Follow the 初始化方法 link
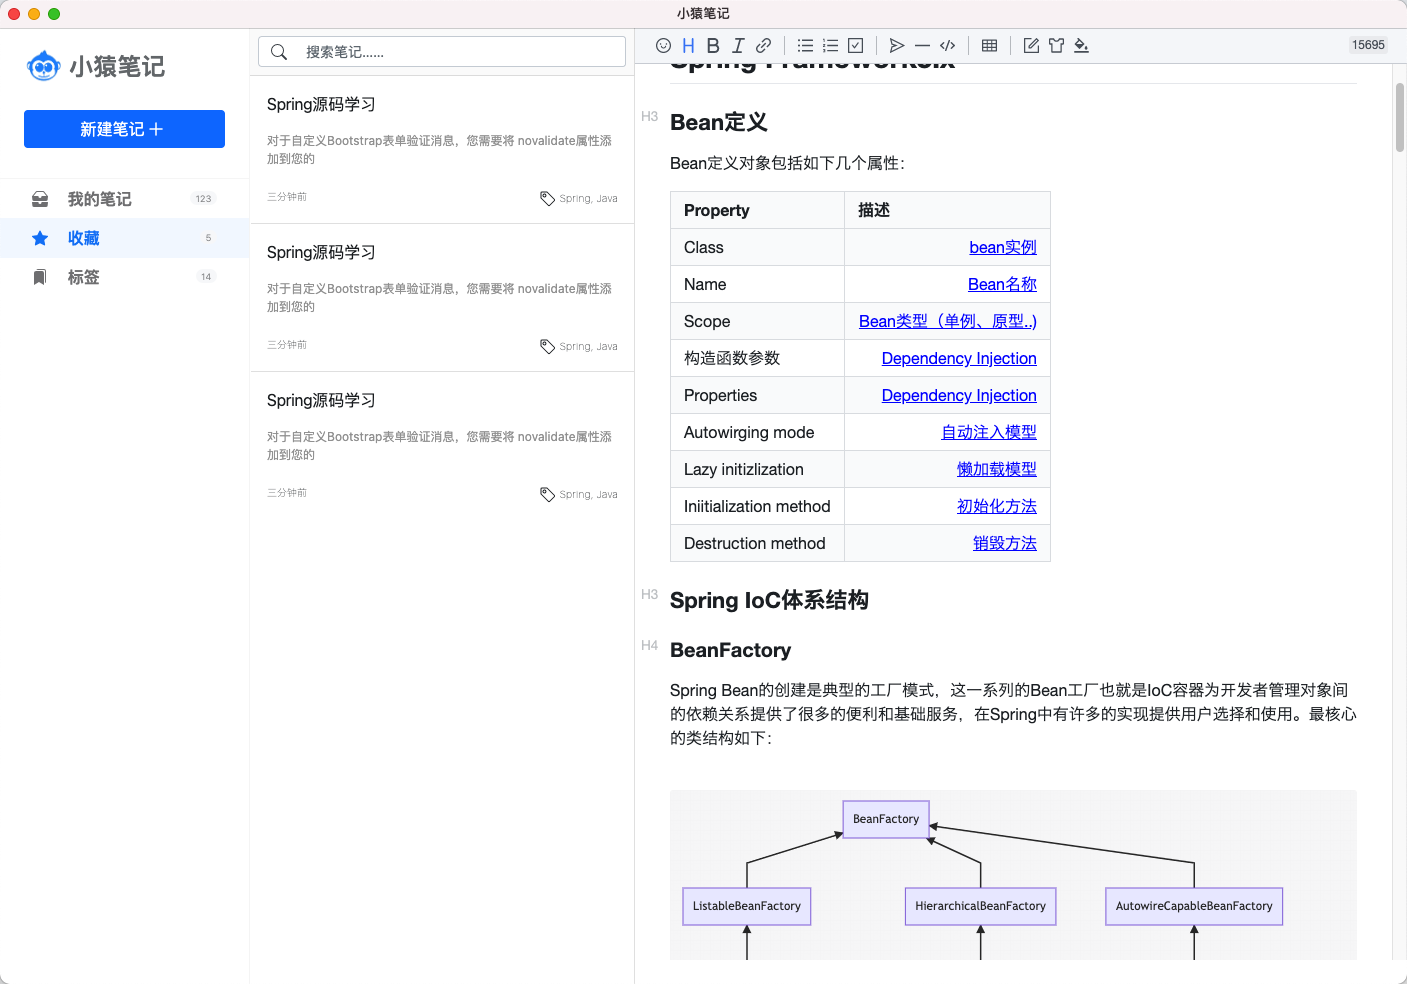Screen dimensions: 1407x984 point(997,506)
